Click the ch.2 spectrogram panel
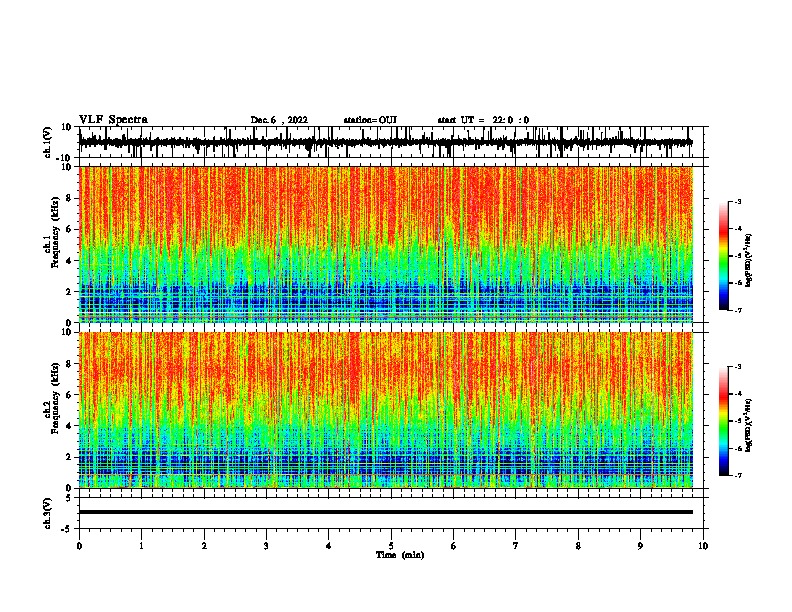Screen dimensions: 792x612 click(x=386, y=410)
